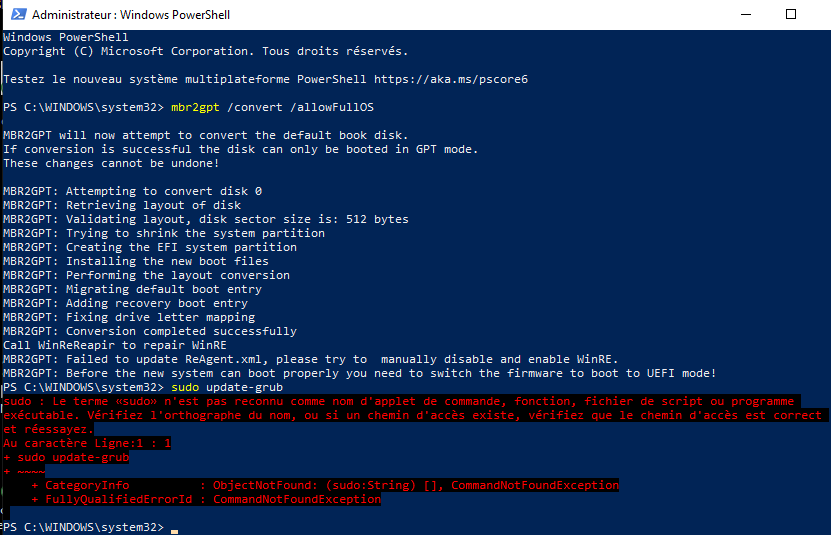
Task: Click the PowerShell icon in the title bar
Action: pos(15,14)
